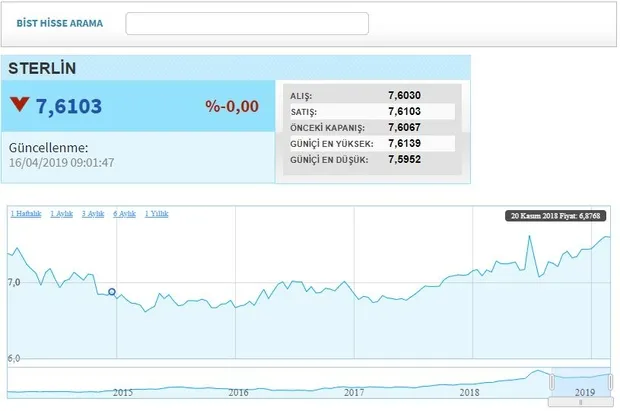This screenshot has width=620, height=411.
Task: Click the BİST hisse arama search field
Action: pyautogui.click(x=247, y=23)
